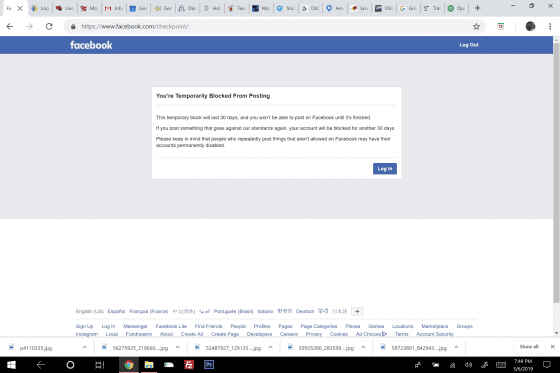Open File Explorer from the taskbar
Image resolution: width=560 pixels, height=373 pixels.
tap(149, 365)
